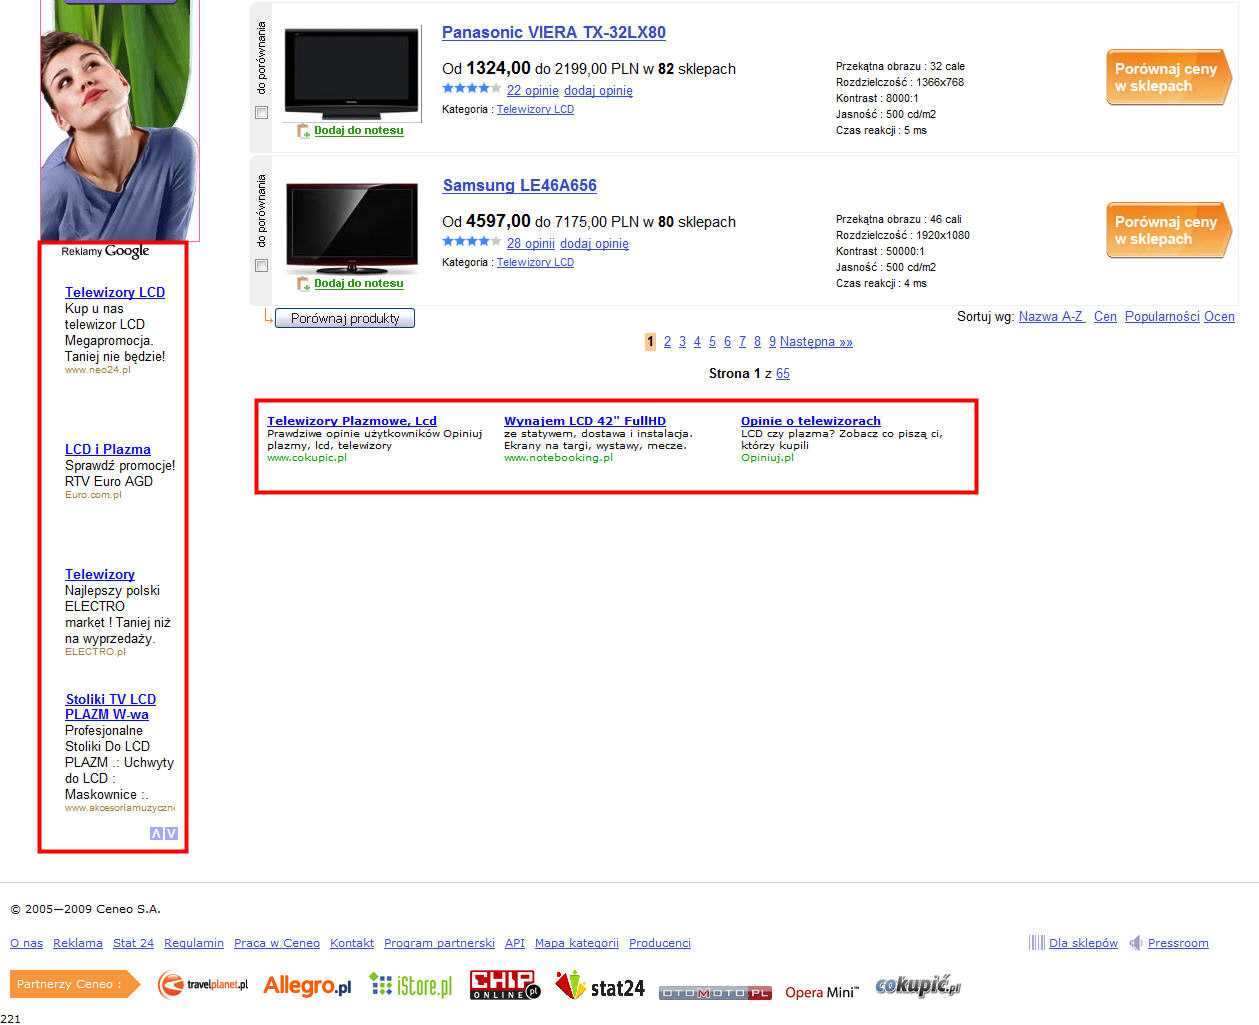Open the 'Telewizory' sidebar ad from ELECTRO.pl
The image size is (1259, 1025).
(100, 574)
